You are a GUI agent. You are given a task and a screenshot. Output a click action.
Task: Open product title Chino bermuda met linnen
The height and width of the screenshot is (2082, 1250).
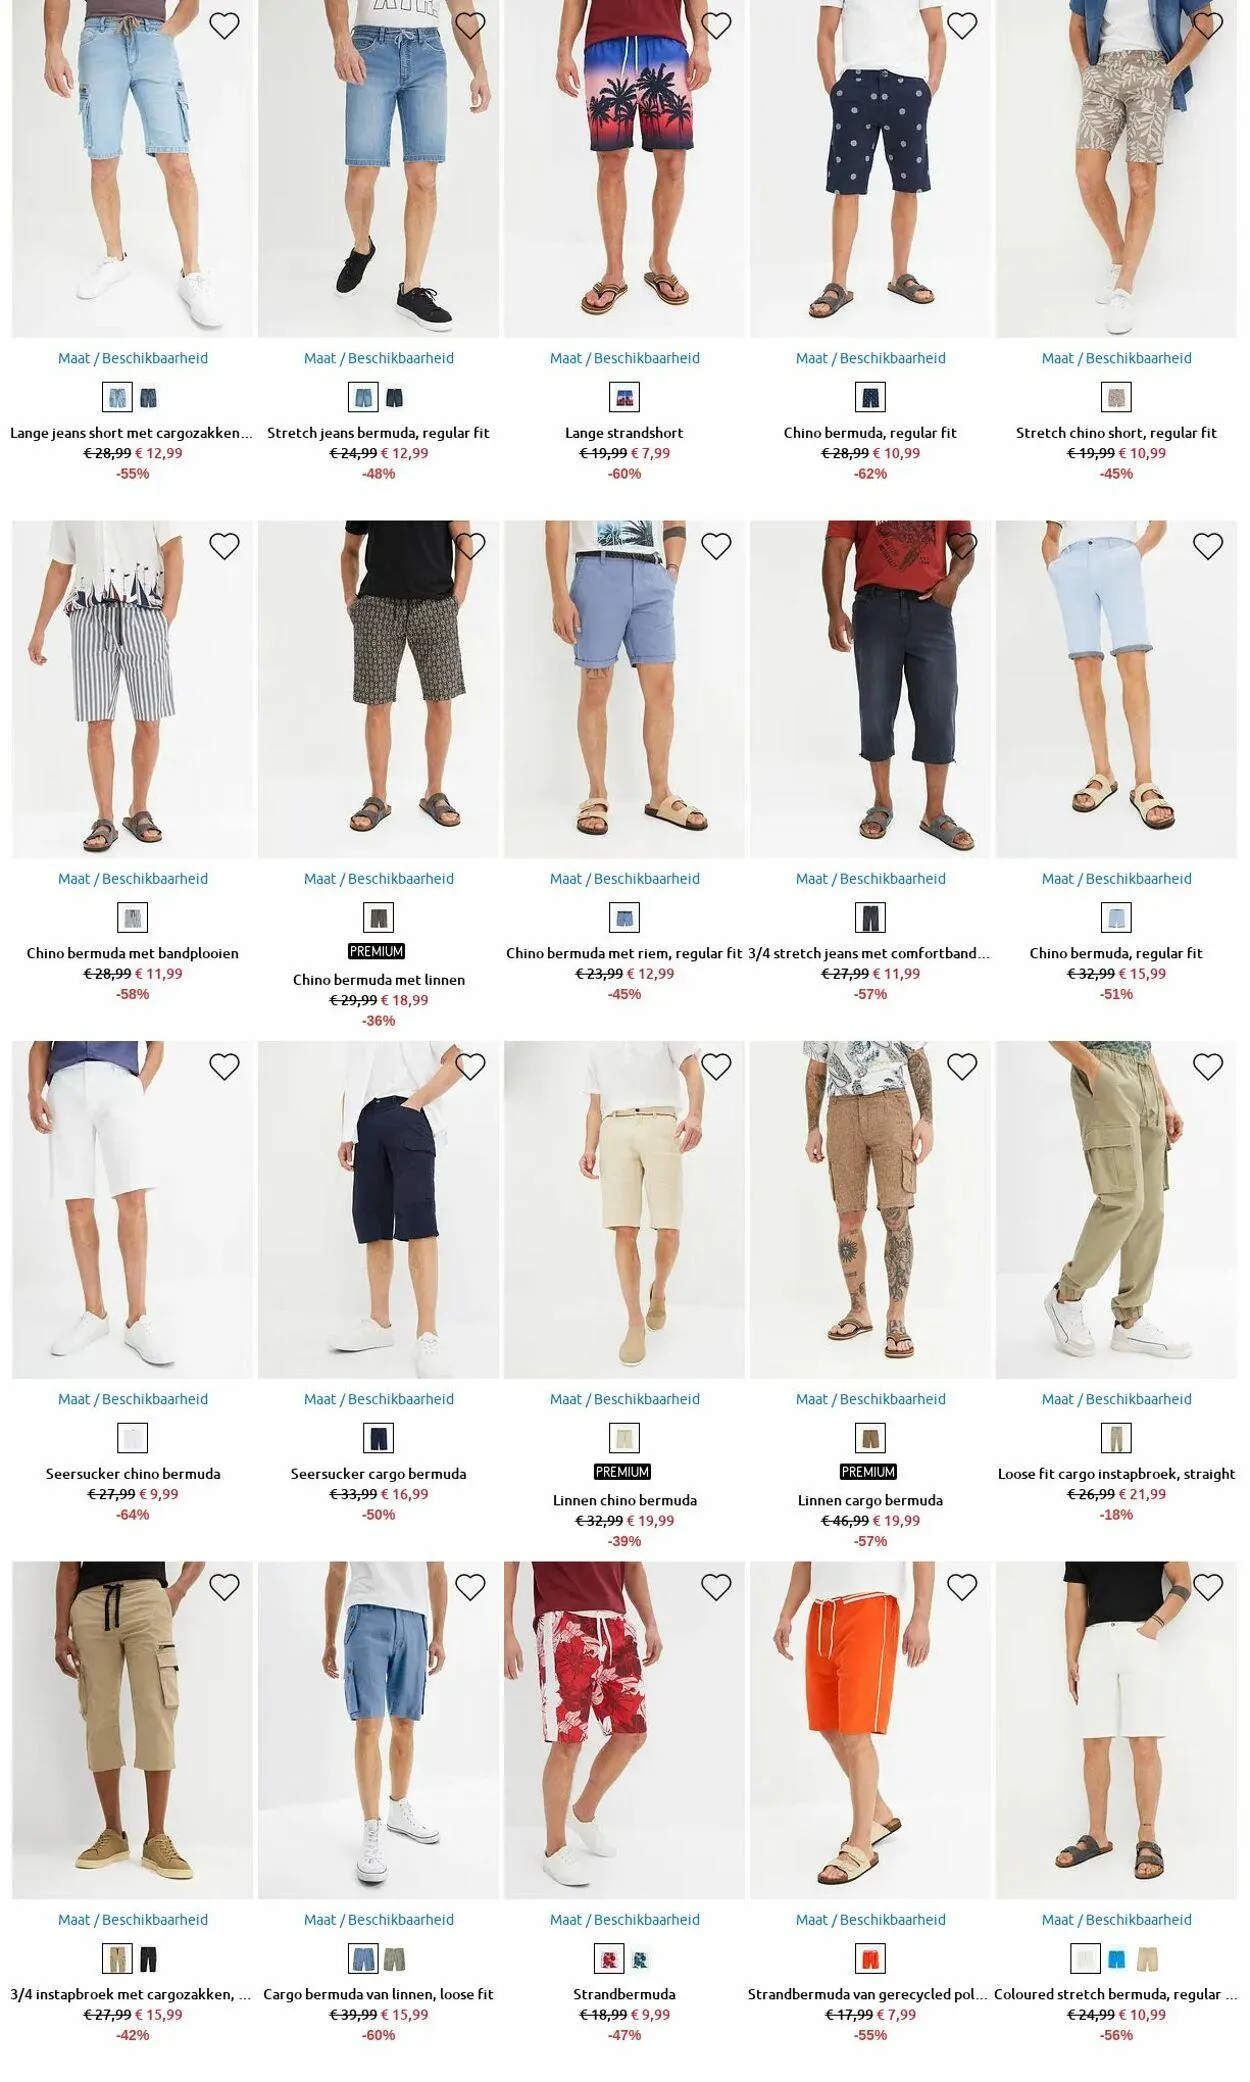point(379,980)
